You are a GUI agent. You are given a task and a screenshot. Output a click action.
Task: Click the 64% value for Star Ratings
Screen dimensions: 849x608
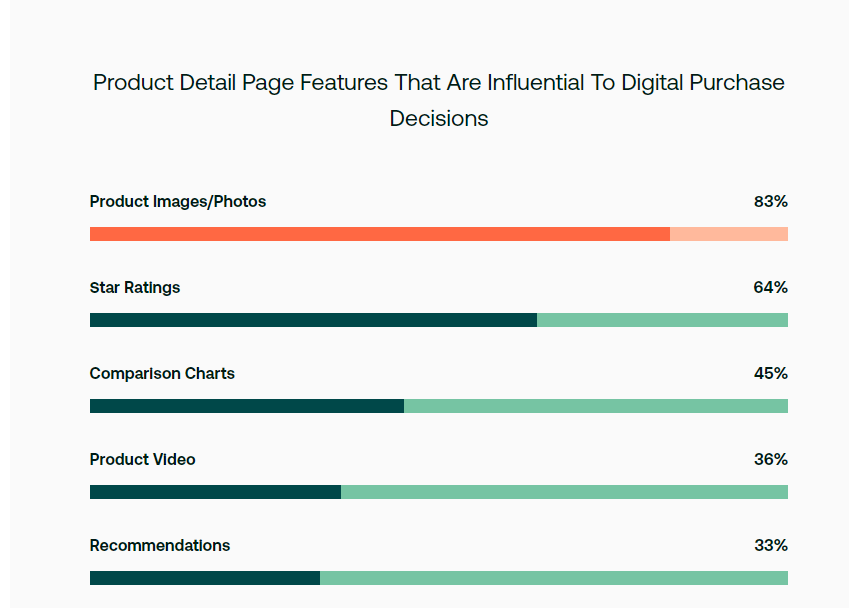click(x=770, y=288)
